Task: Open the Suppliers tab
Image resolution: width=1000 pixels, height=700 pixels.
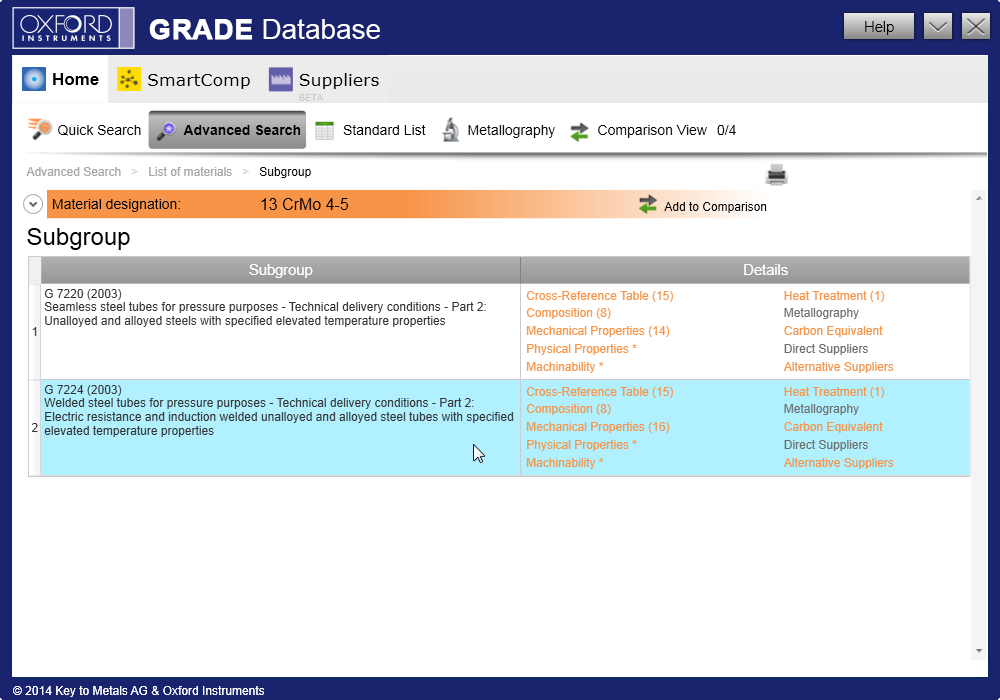Action: click(x=324, y=80)
